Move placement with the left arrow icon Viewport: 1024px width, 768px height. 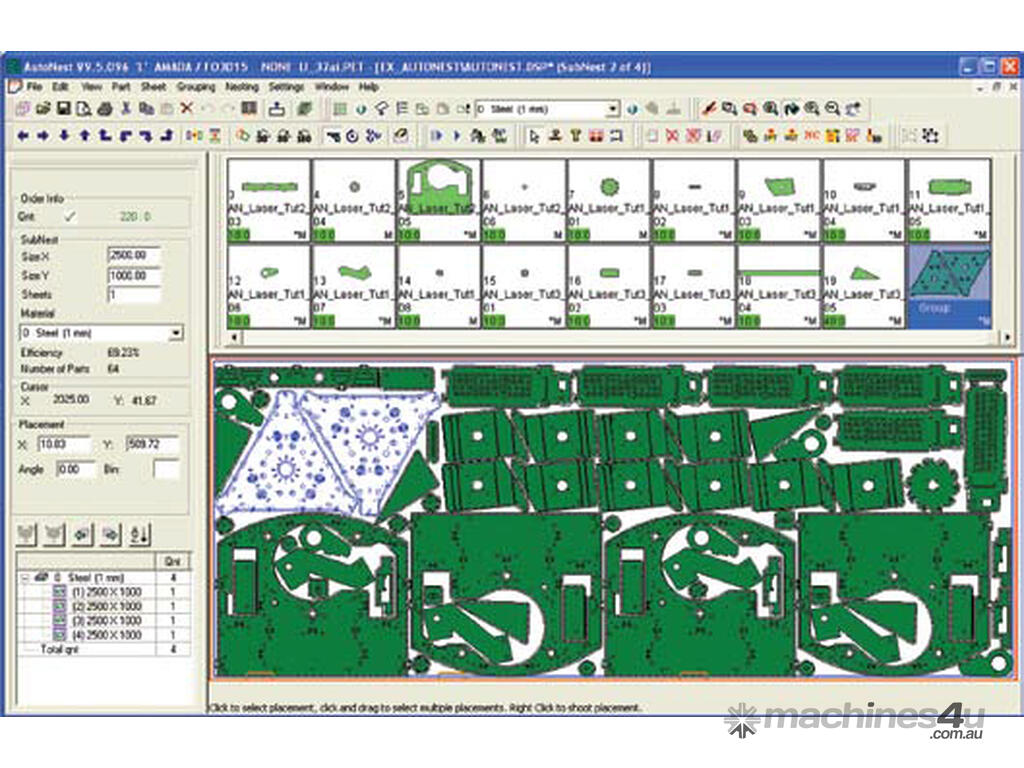pyautogui.click(x=21, y=135)
